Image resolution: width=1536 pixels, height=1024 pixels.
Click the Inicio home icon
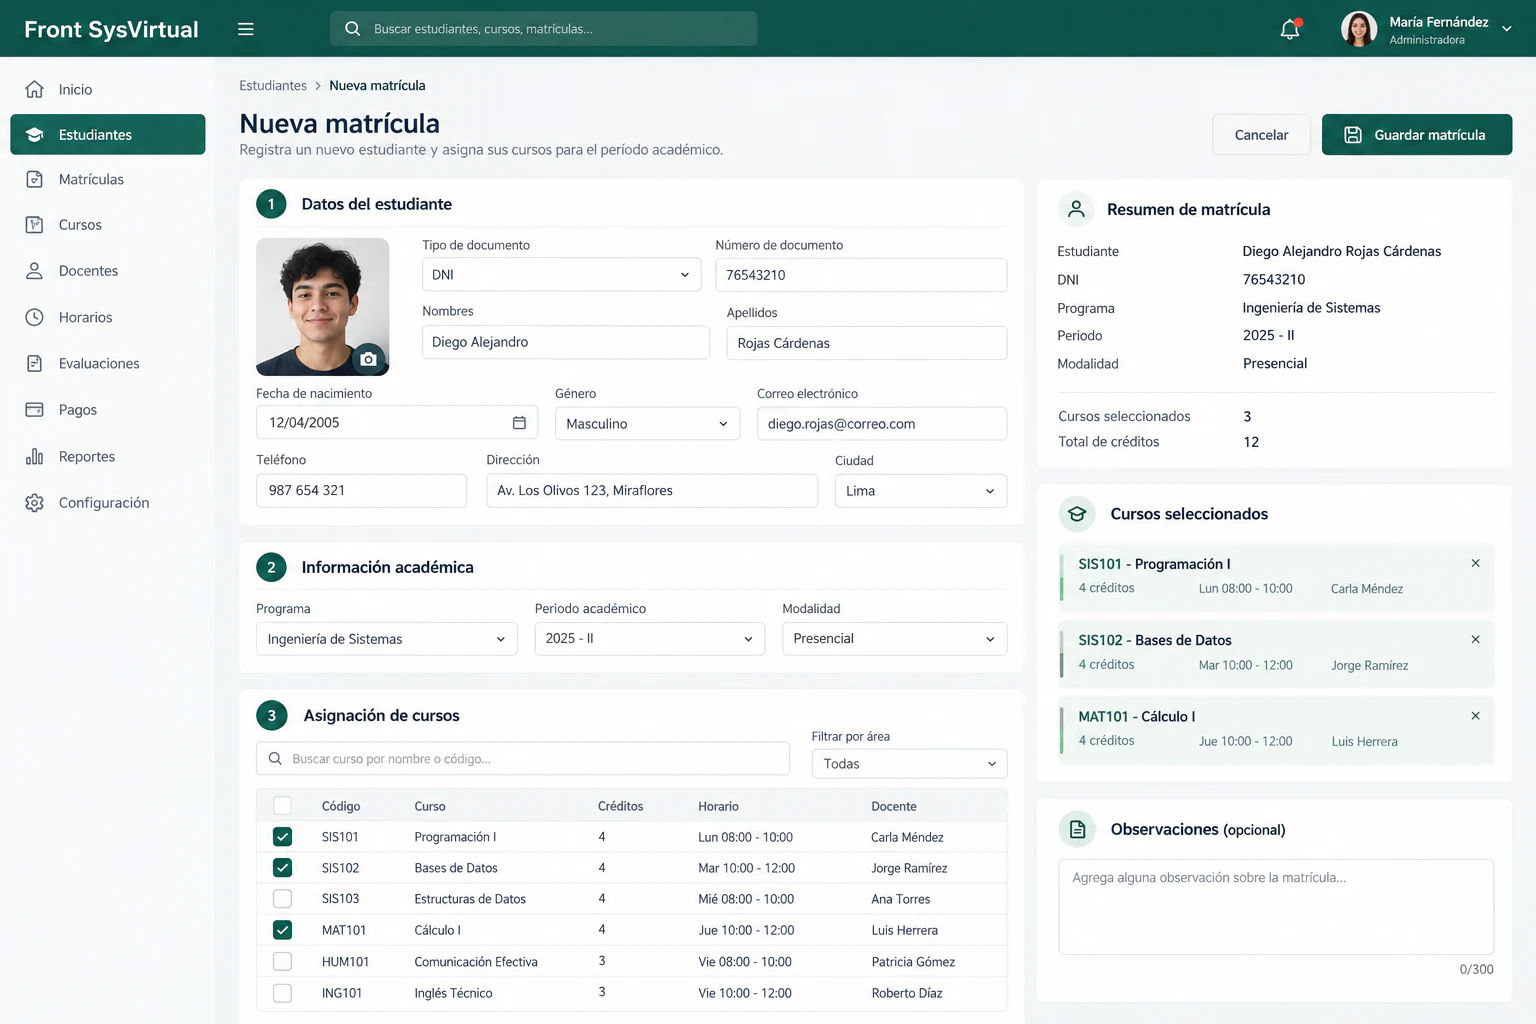coord(35,89)
